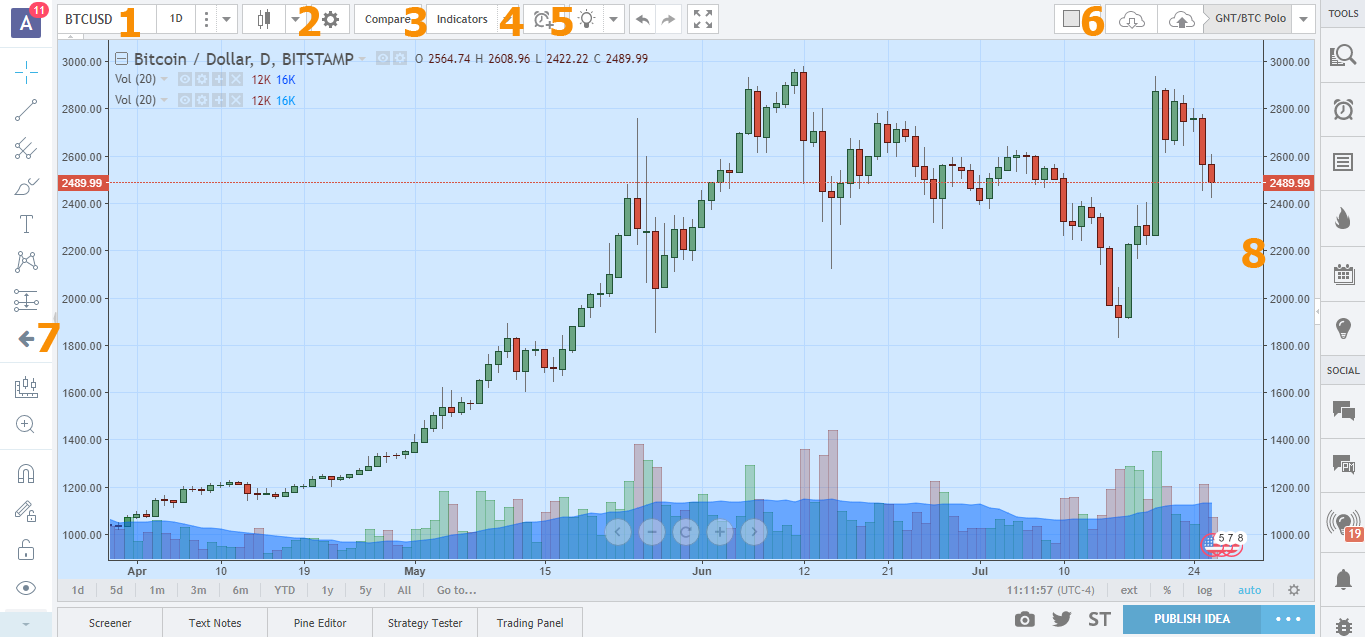Collapse the Bitcoin / Dollar legend box

[x=121, y=59]
